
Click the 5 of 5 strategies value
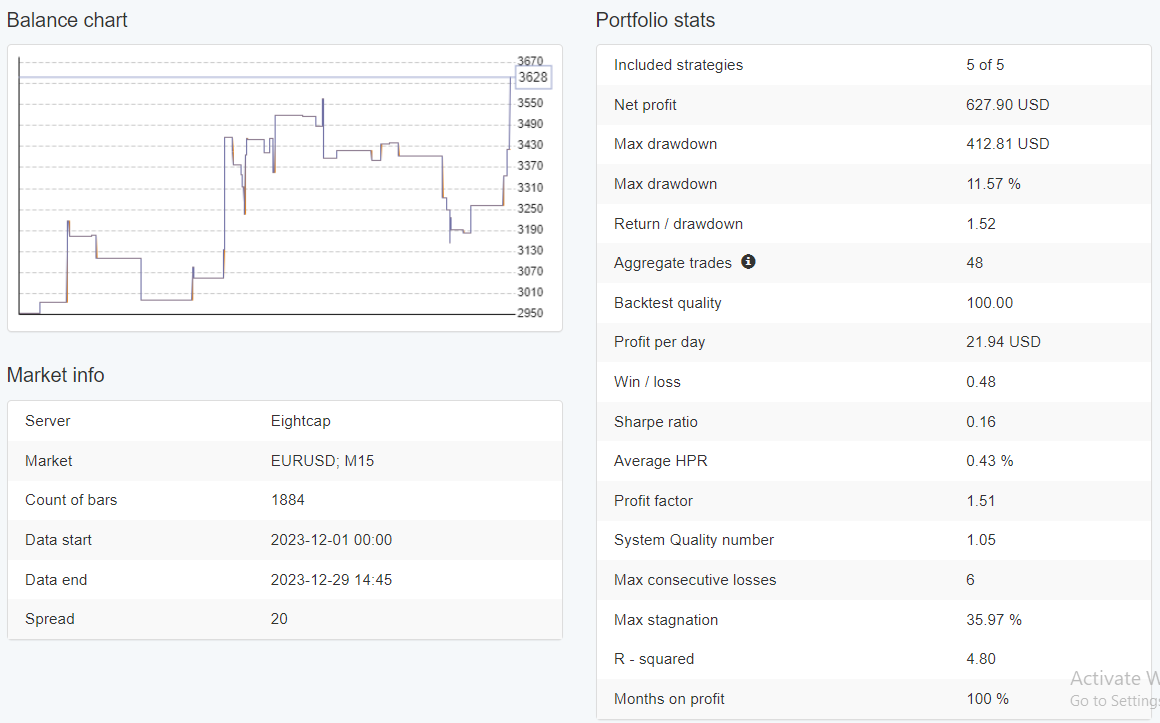coord(985,65)
